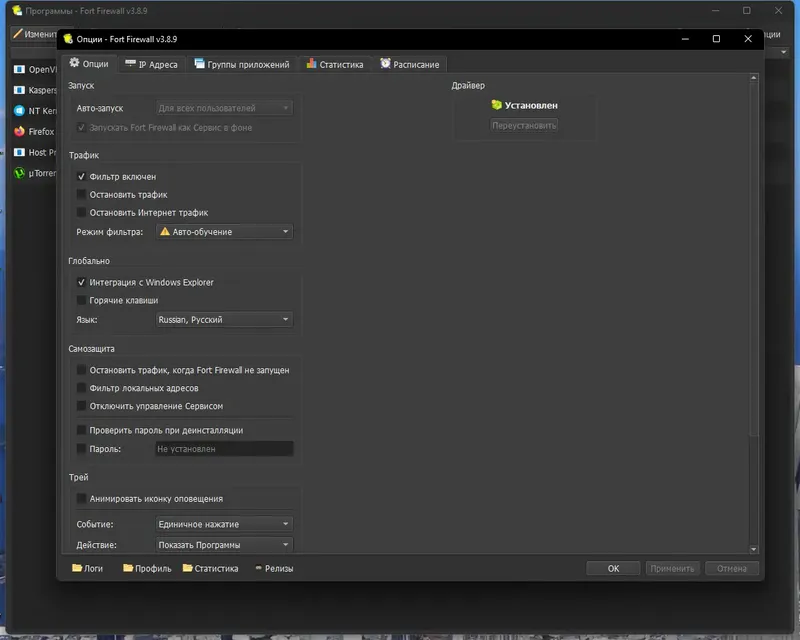Enable Остановить трафик checkbox
Image resolution: width=800 pixels, height=640 pixels.
(x=81, y=194)
